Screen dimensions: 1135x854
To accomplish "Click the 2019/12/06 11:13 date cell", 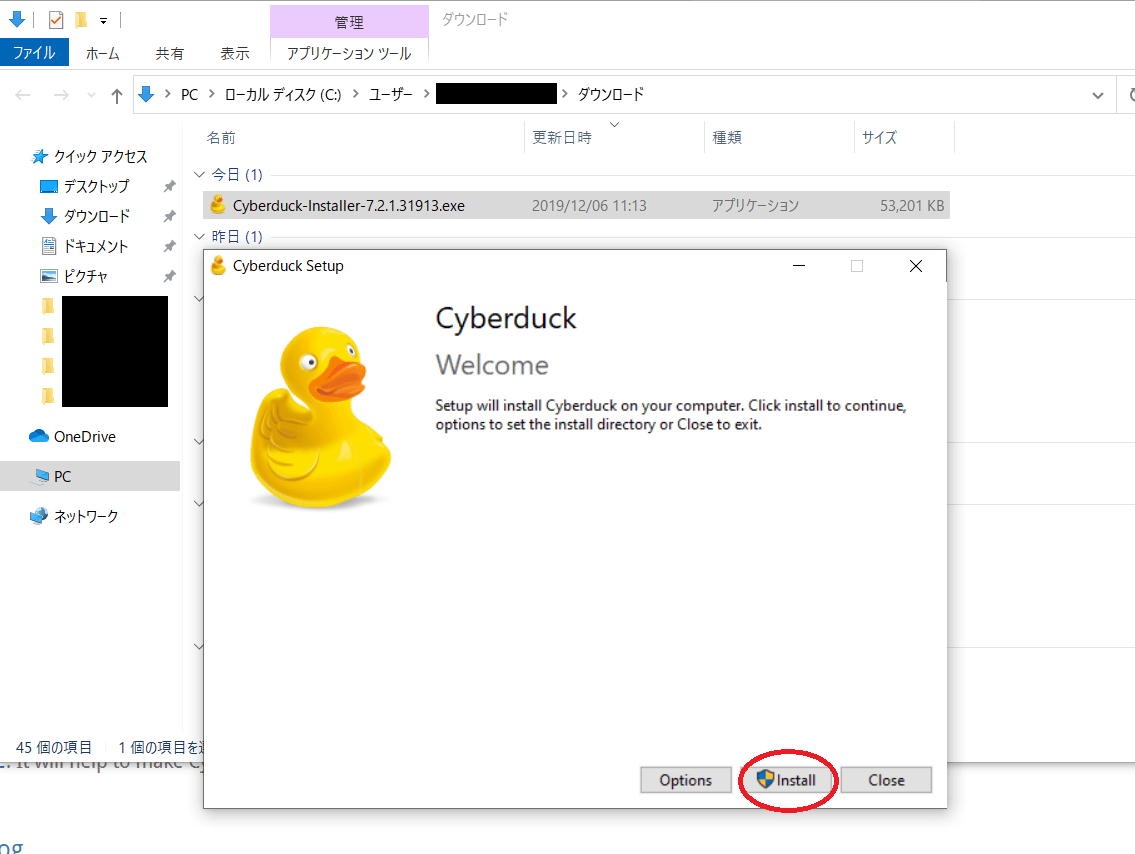I will coord(589,206).
